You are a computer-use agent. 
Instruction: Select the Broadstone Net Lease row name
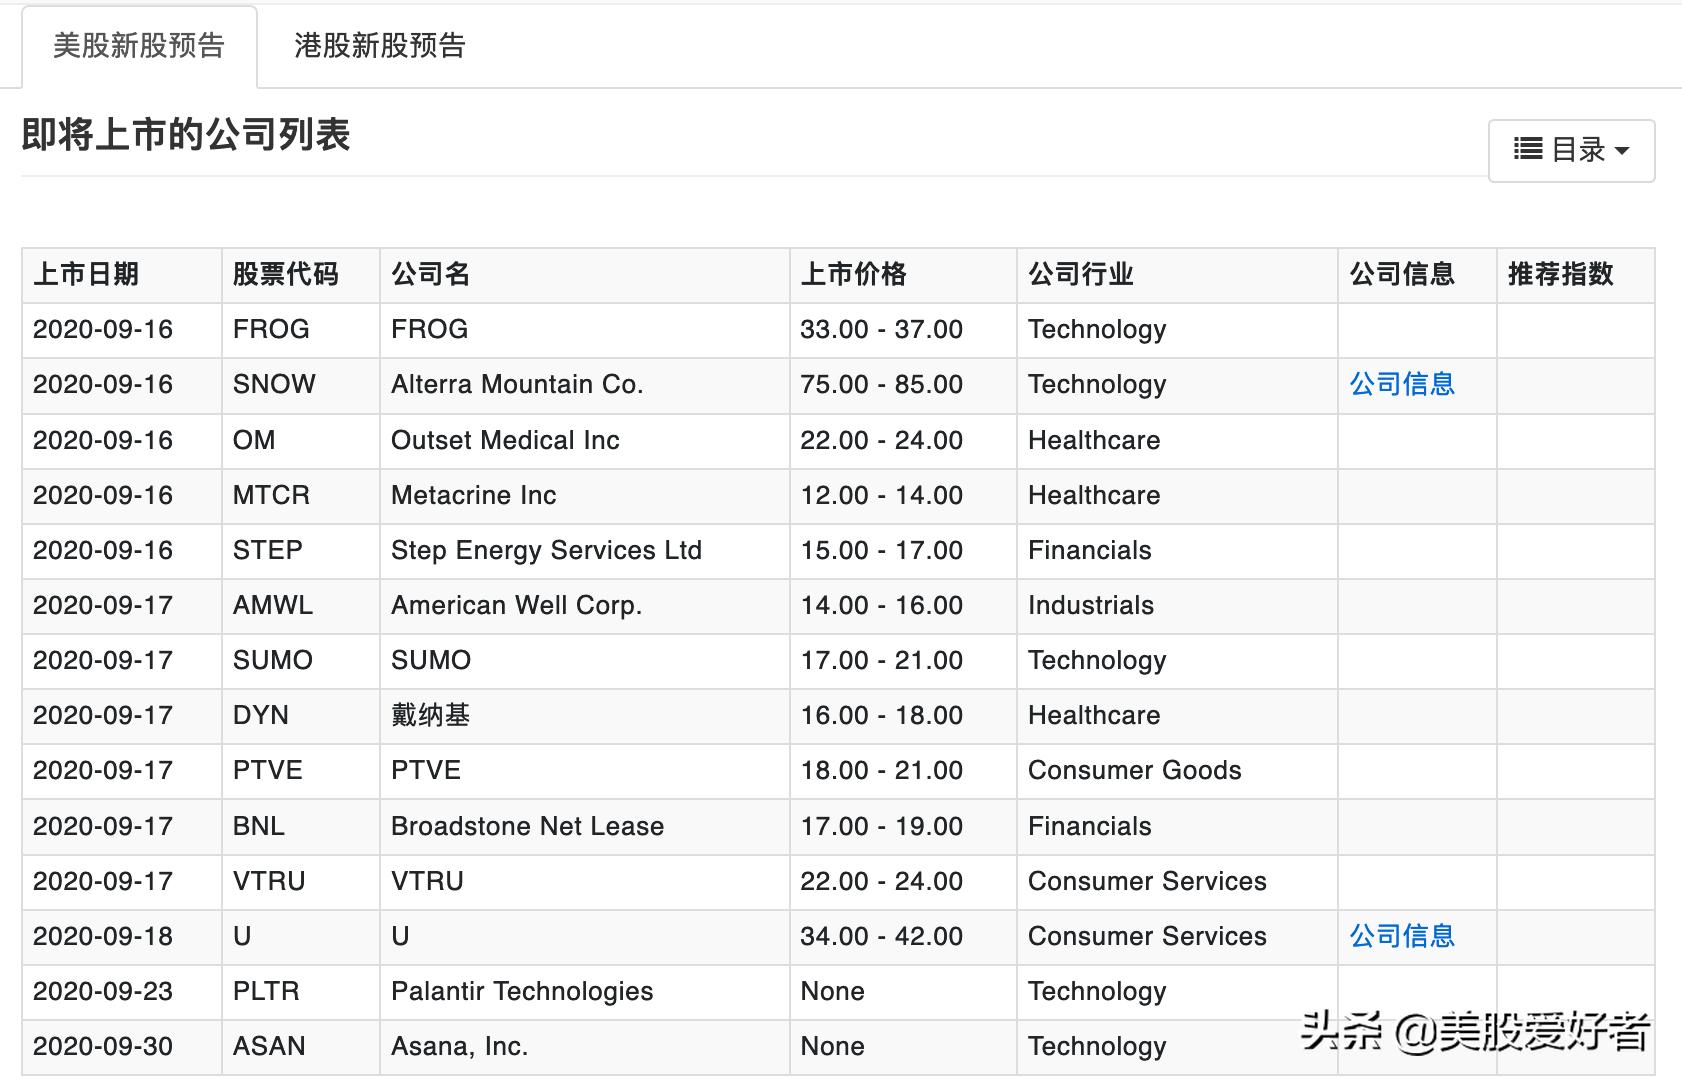pyautogui.click(x=527, y=826)
